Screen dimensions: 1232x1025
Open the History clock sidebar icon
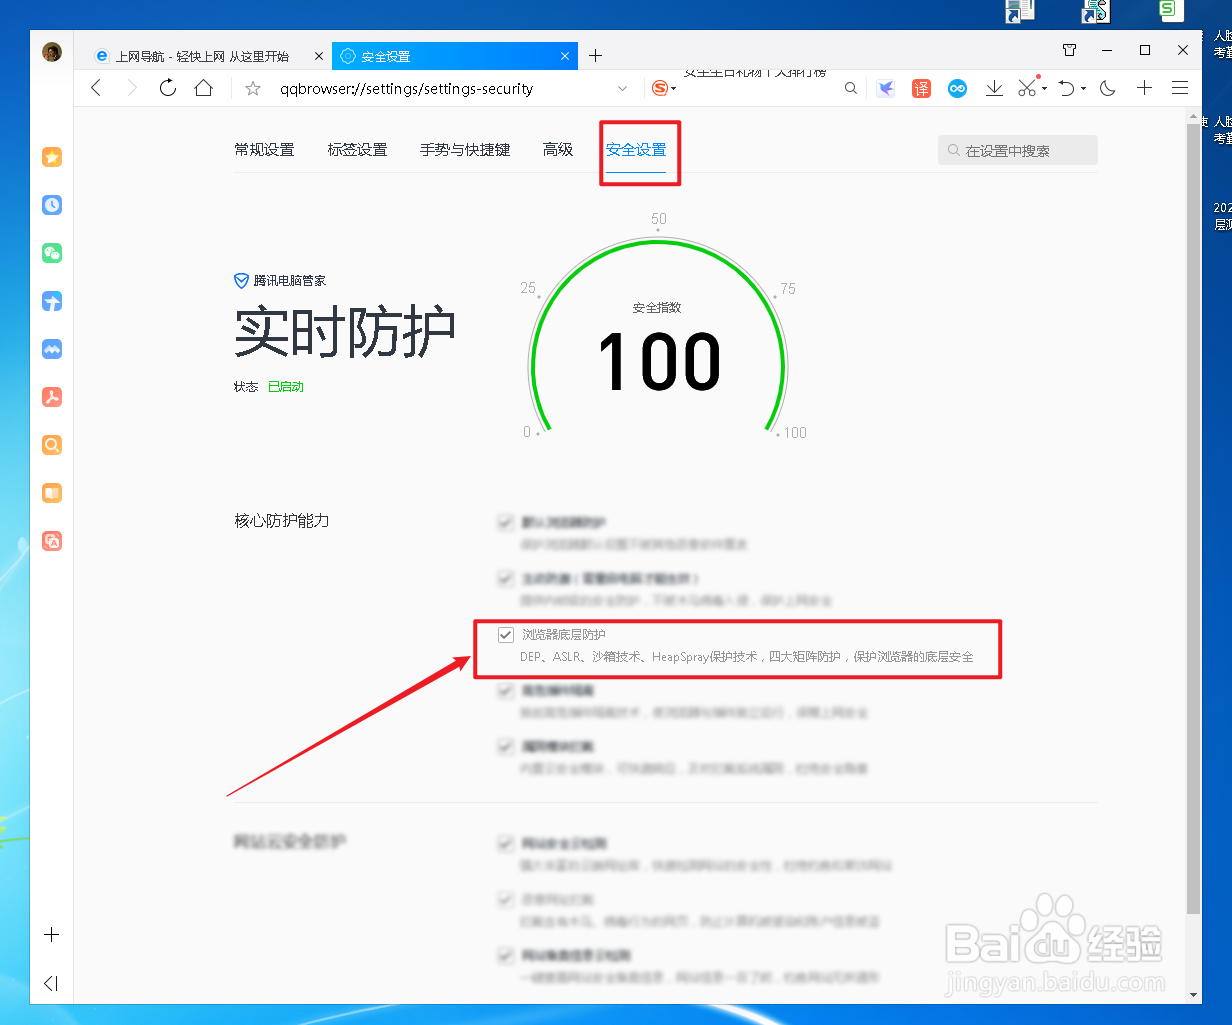pos(52,205)
